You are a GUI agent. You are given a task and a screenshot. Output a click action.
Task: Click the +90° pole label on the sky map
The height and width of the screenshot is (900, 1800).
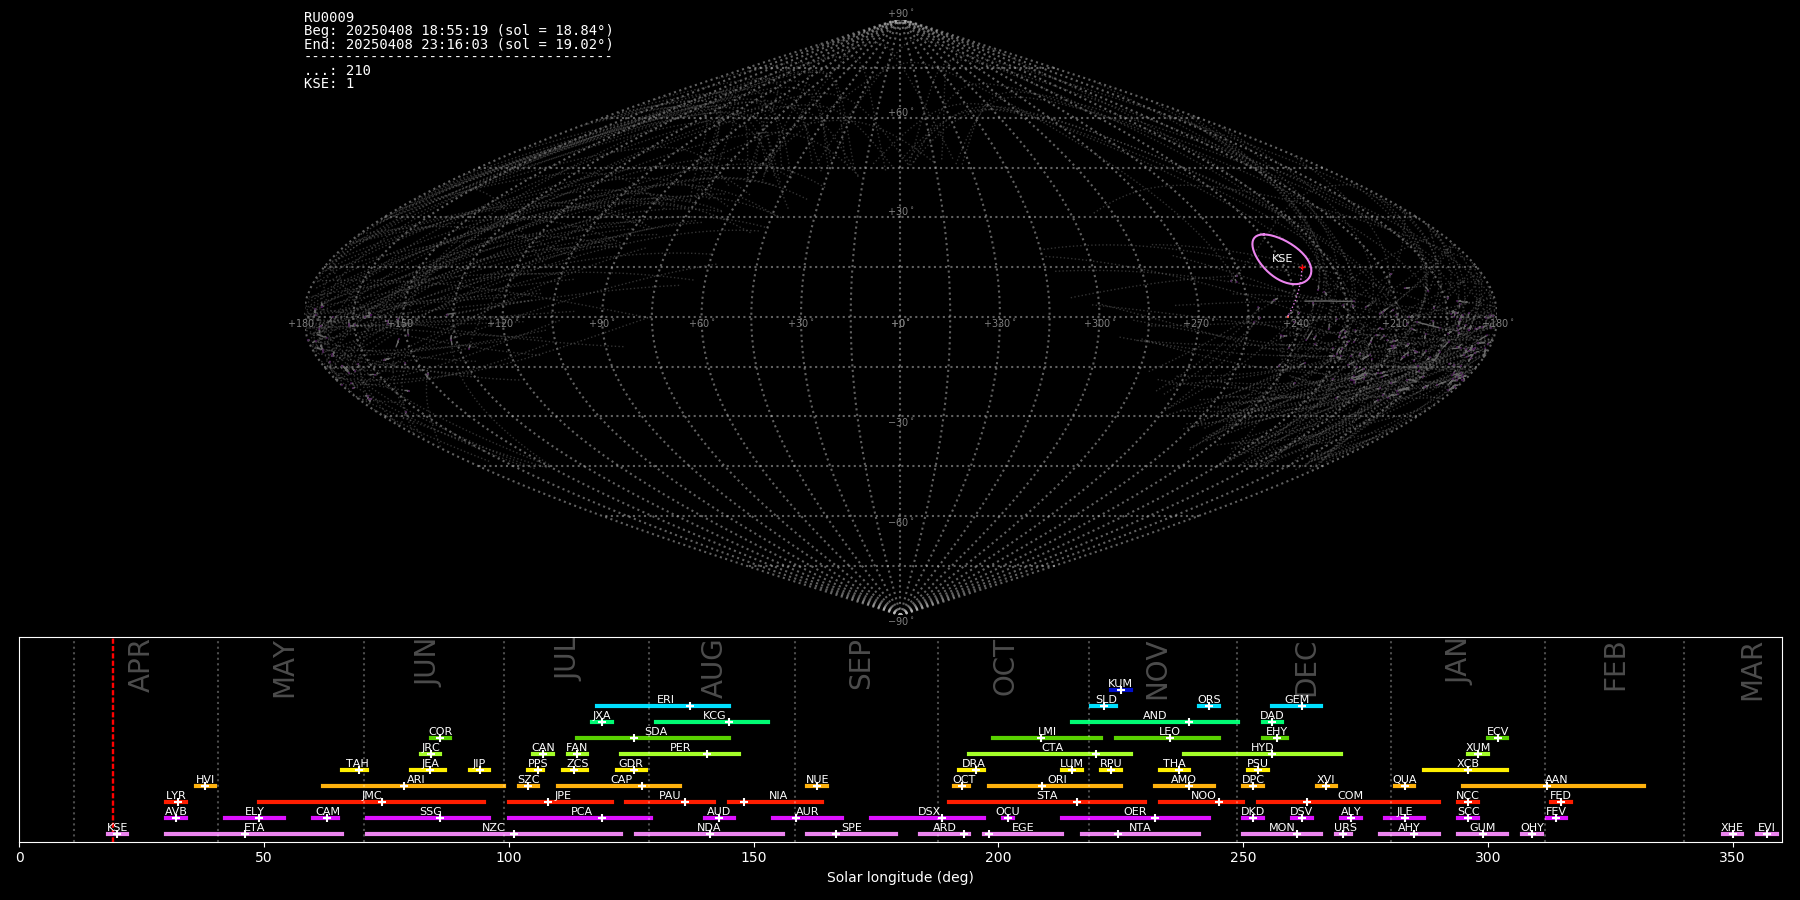coord(900,14)
